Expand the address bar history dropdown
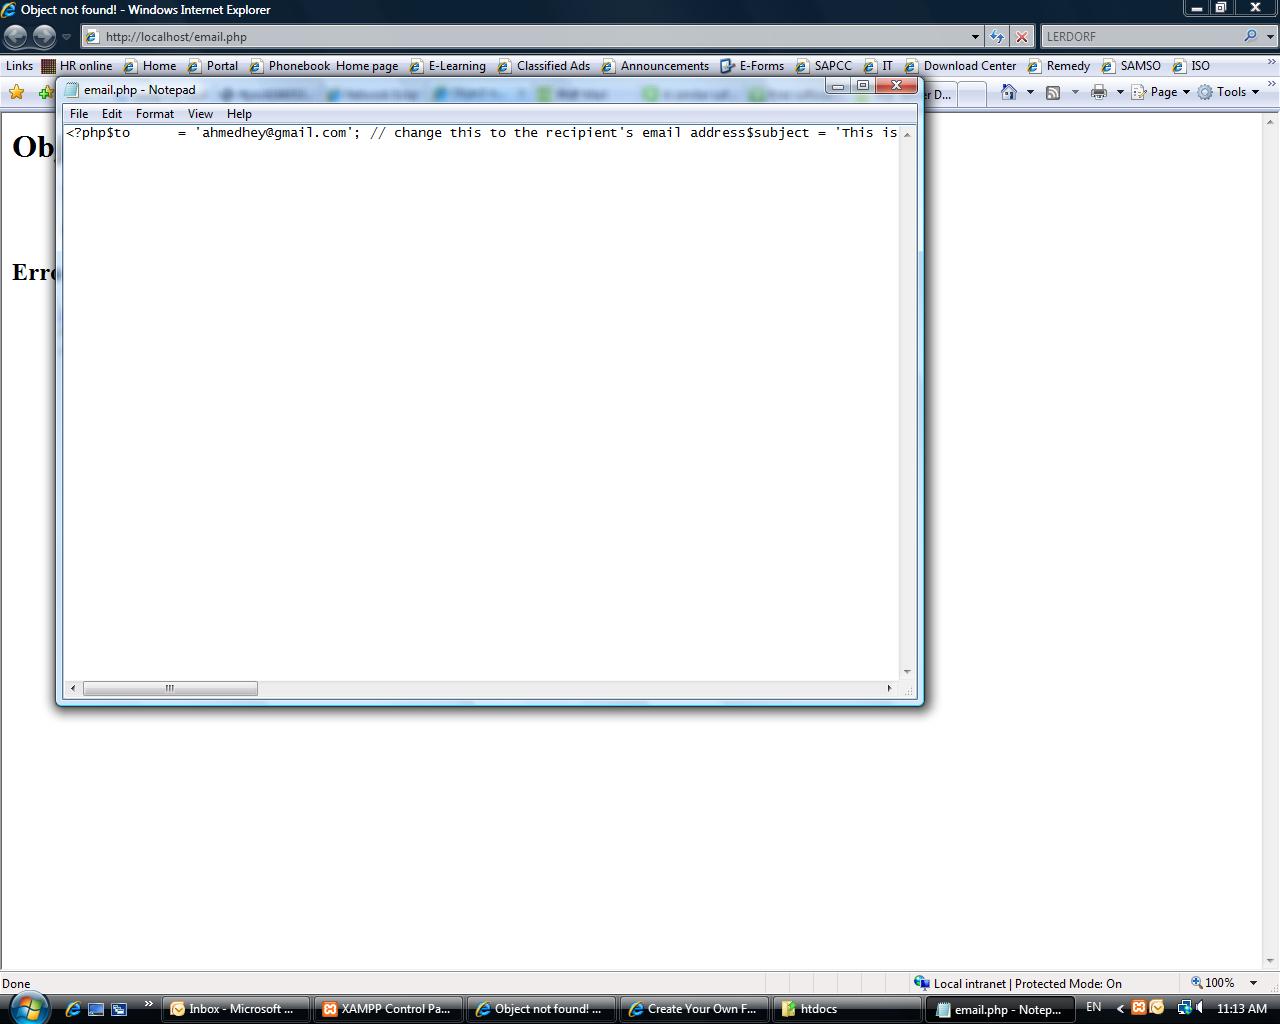Image resolution: width=1280 pixels, height=1024 pixels. coord(975,37)
